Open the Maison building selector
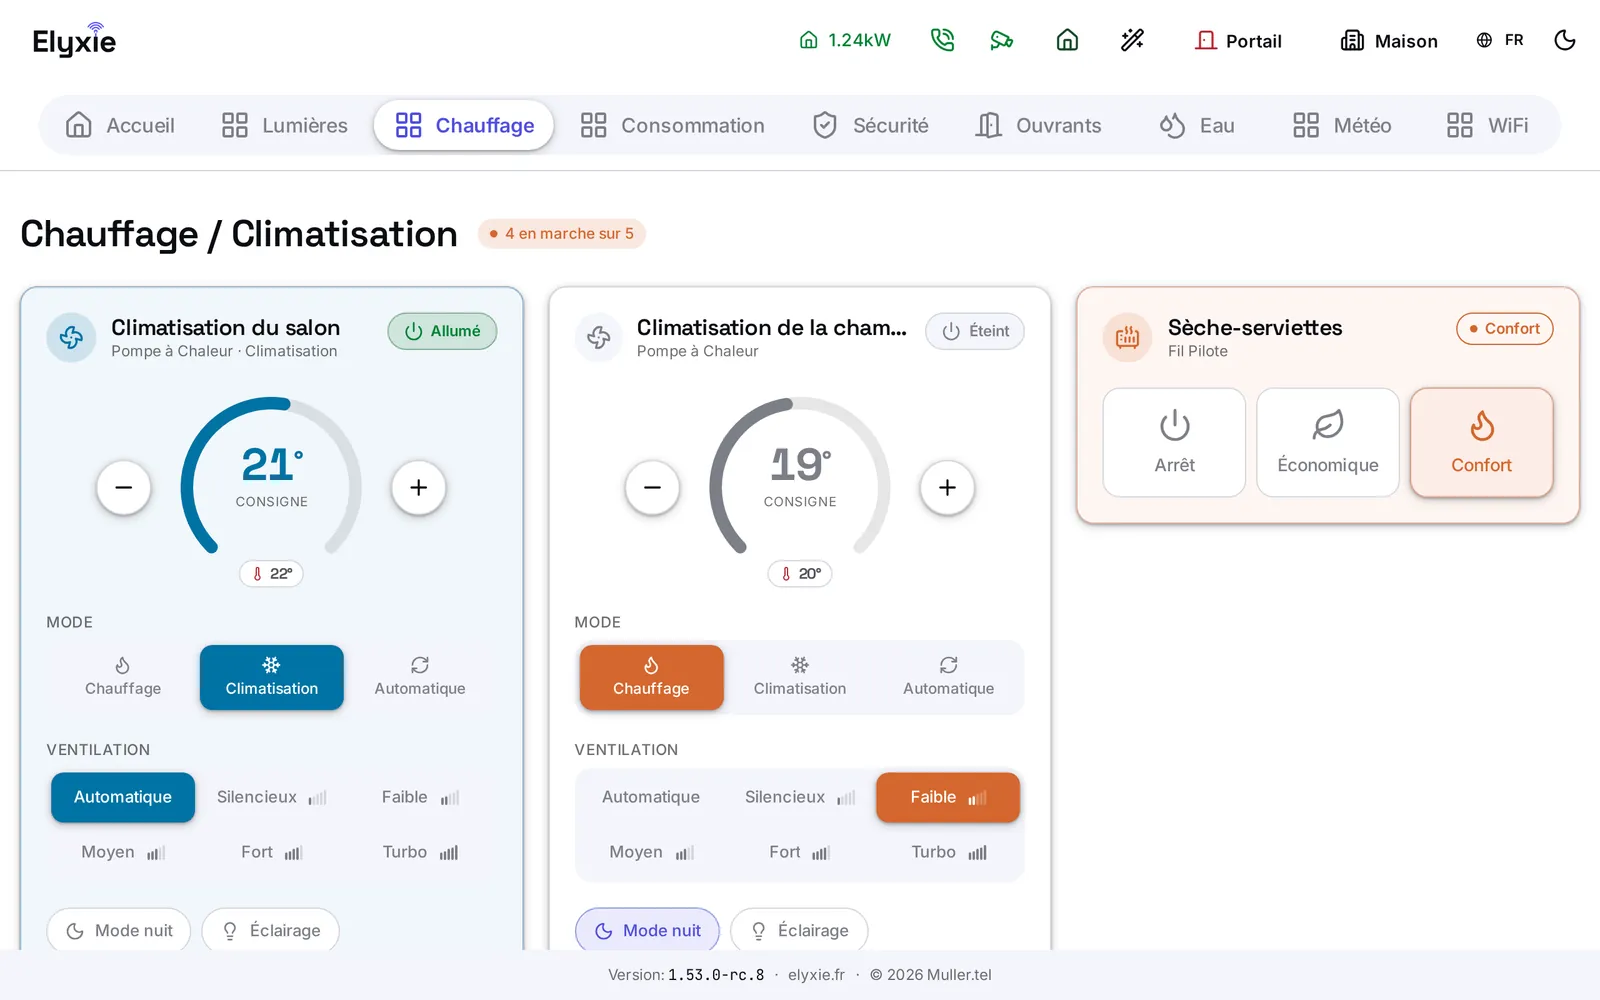This screenshot has width=1600, height=1000. pyautogui.click(x=1389, y=41)
